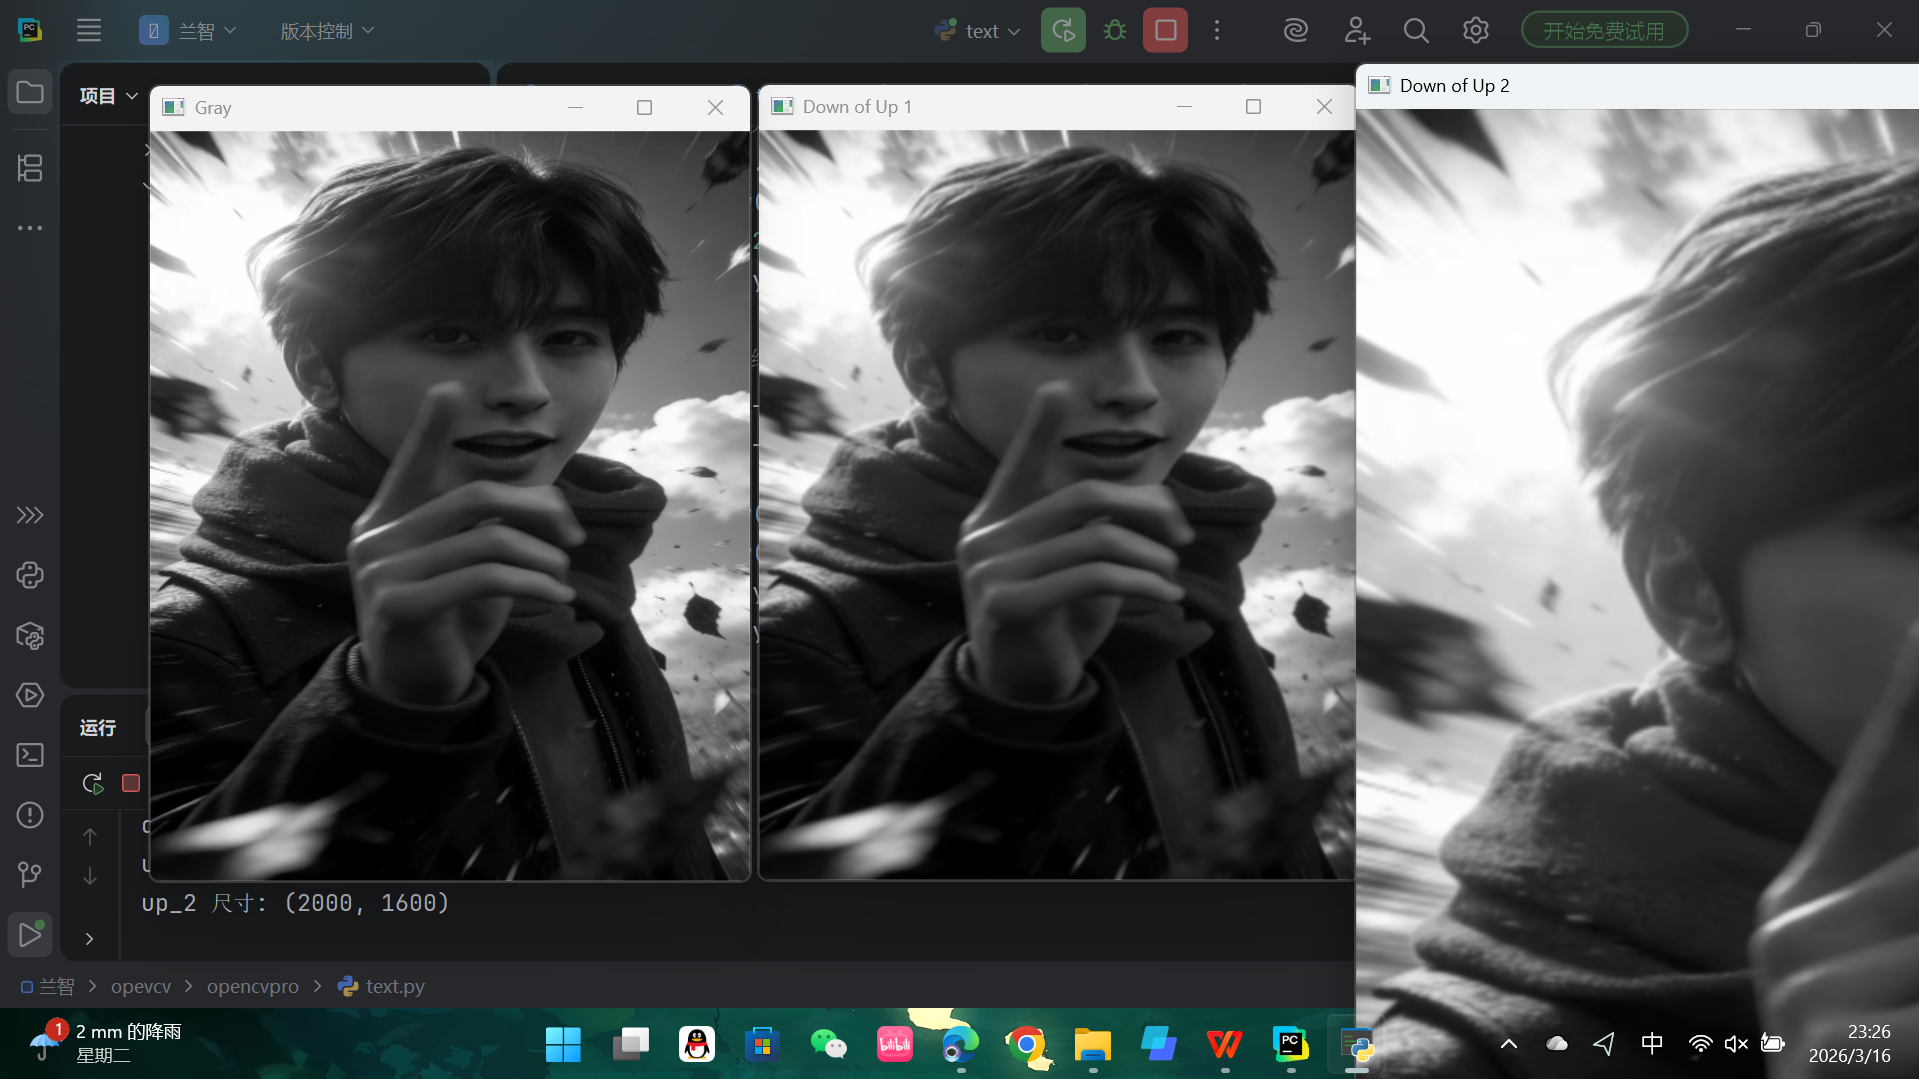Open the 版本控制 version control dropdown
The height and width of the screenshot is (1079, 1919).
pos(327,31)
